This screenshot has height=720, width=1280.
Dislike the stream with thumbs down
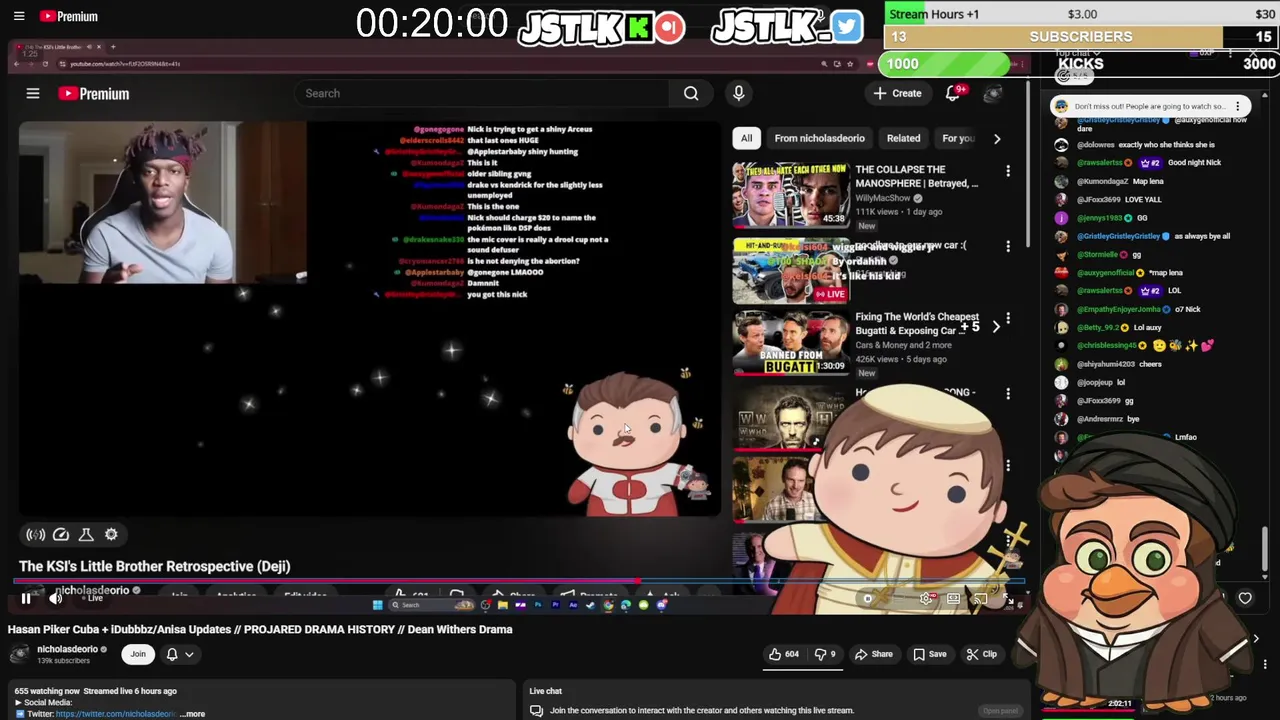point(825,654)
